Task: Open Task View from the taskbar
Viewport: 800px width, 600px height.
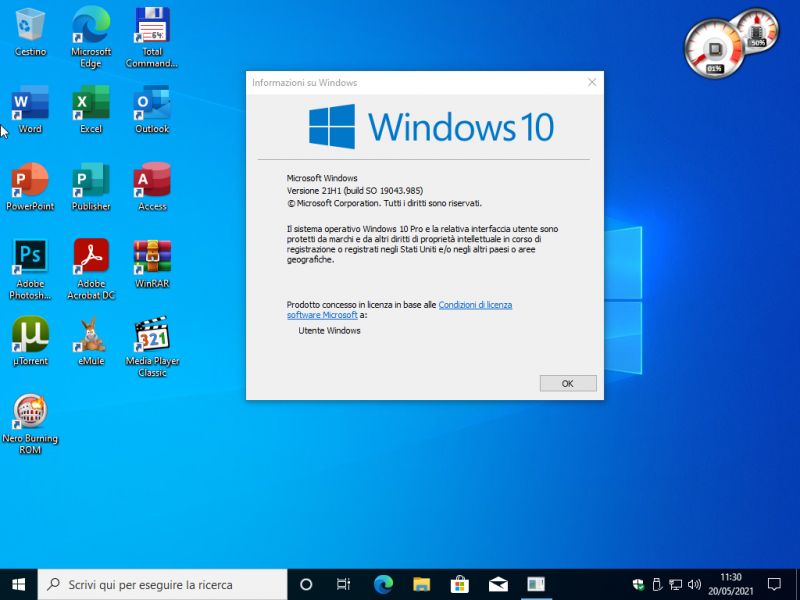Action: (x=344, y=584)
